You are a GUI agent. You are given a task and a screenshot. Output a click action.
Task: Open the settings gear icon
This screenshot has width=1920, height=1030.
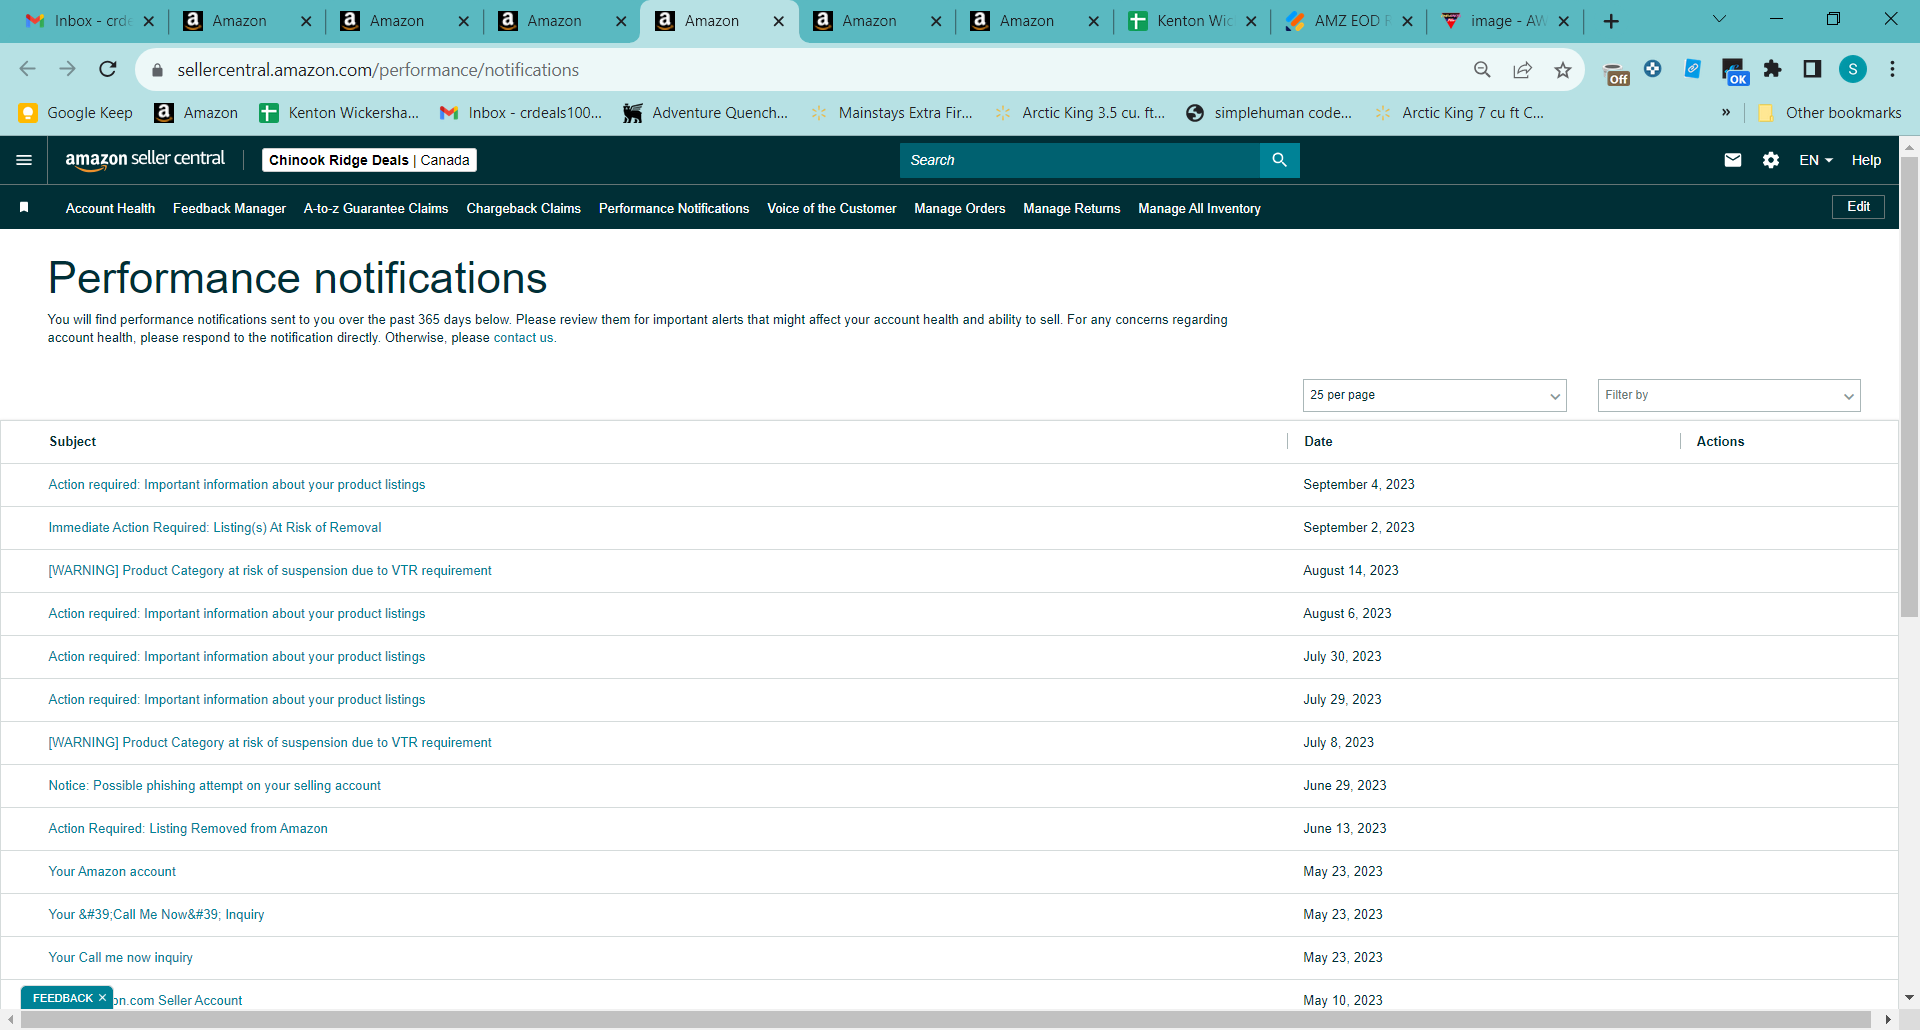click(1771, 160)
